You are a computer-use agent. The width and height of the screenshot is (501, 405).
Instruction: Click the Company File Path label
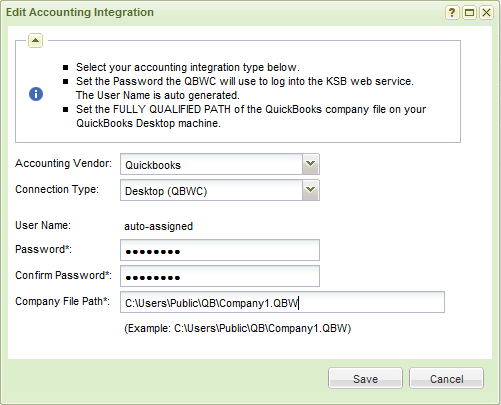tap(62, 301)
